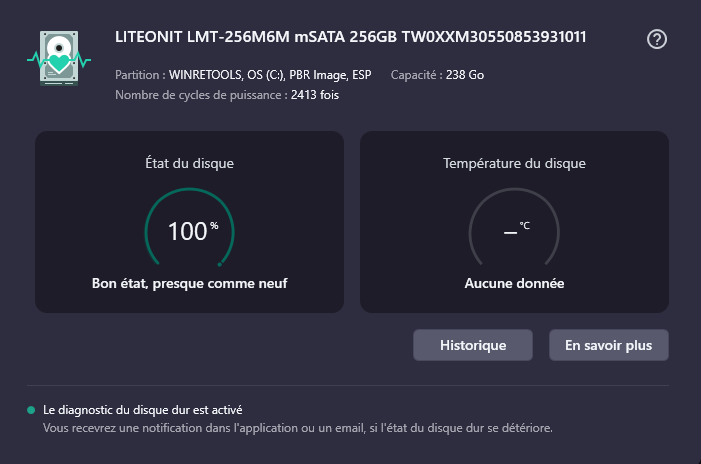Screen dimensions: 701x464
Task: Click the notification description text at bottom
Action: pyautogui.click(x=297, y=428)
